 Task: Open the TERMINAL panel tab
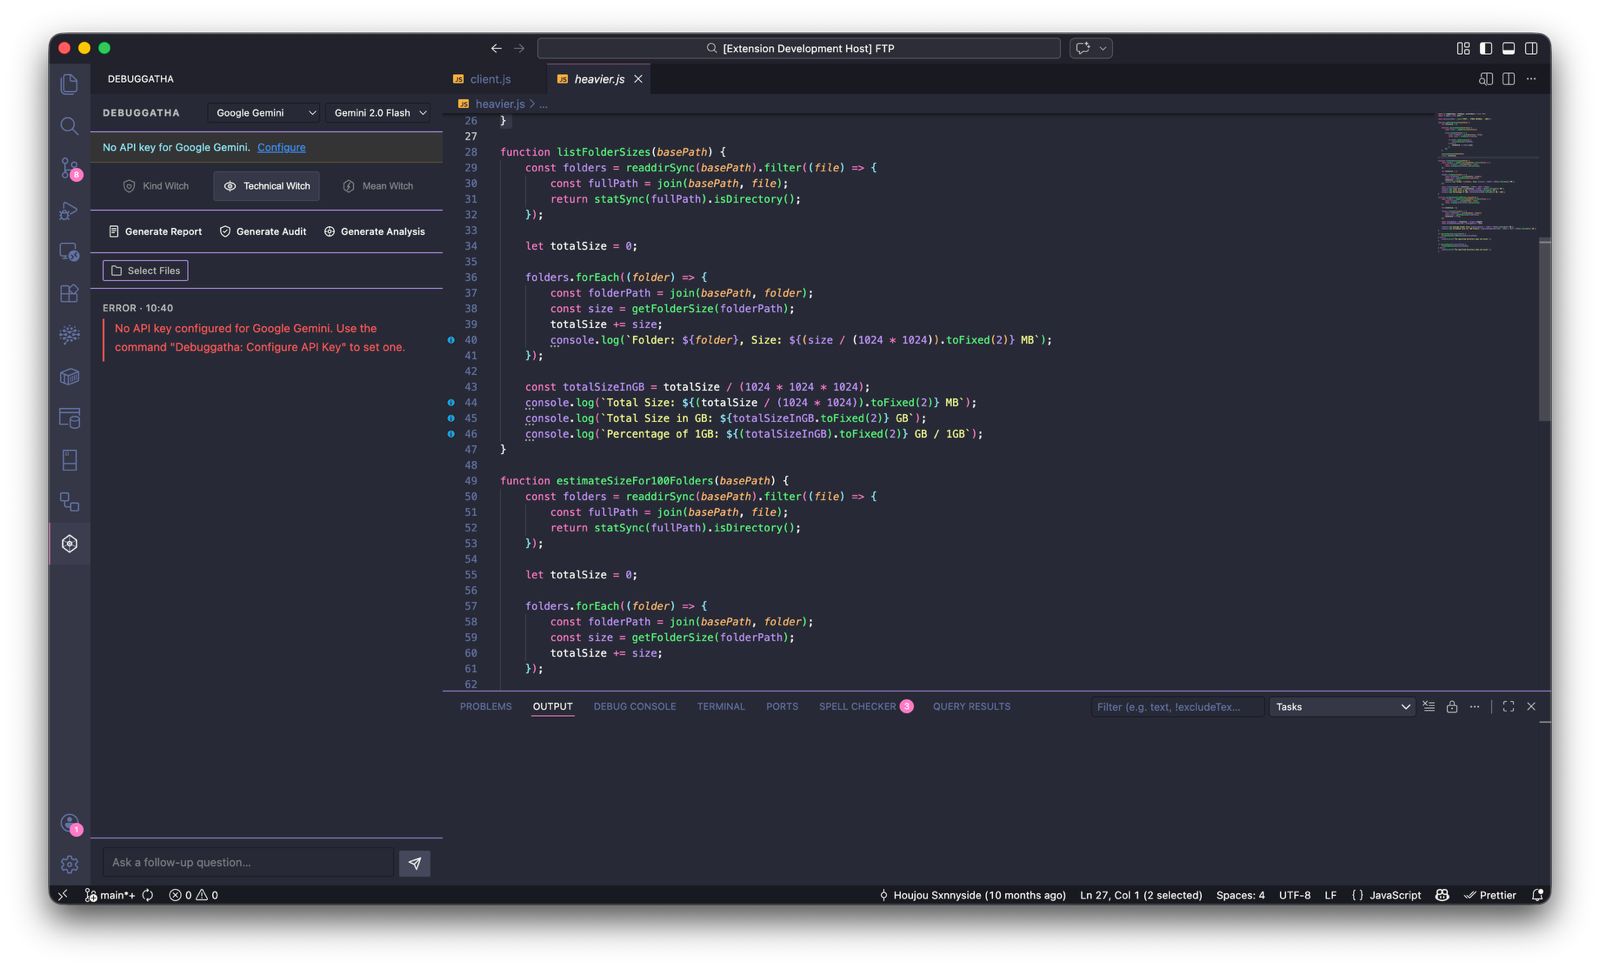(x=721, y=707)
